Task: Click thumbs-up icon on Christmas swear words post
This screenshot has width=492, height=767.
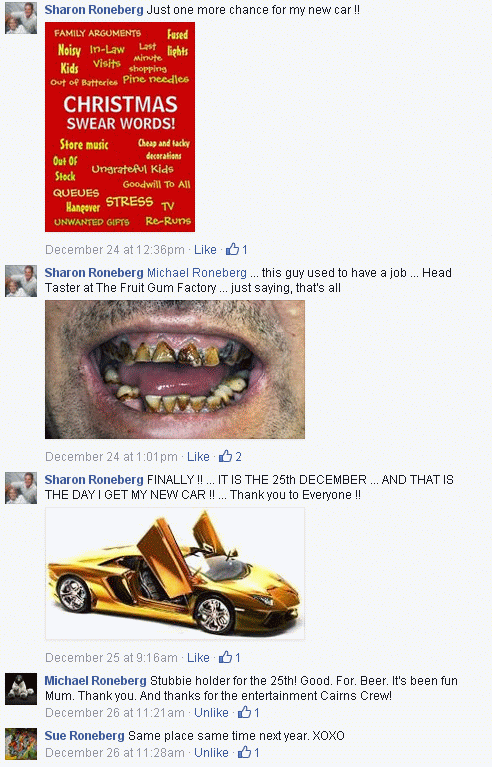Action: pyautogui.click(x=232, y=249)
